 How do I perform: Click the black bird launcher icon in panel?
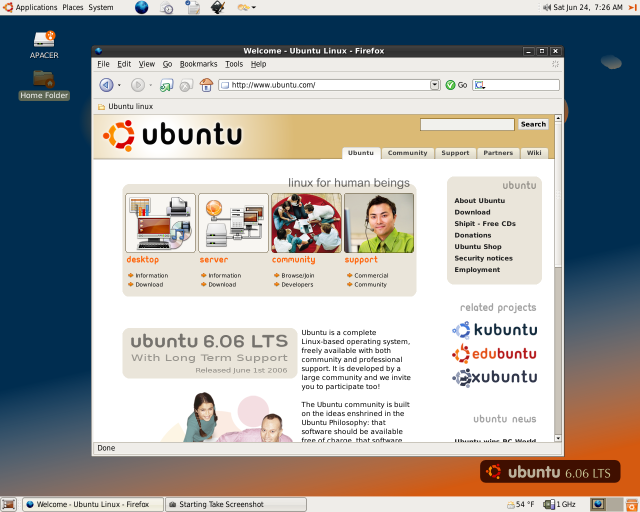[218, 7]
